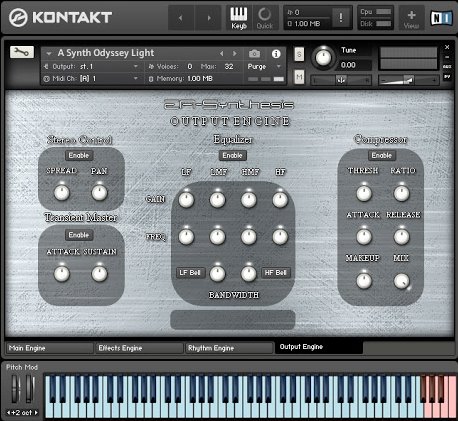
Task: Click the instrument volume slider
Action: [409, 80]
